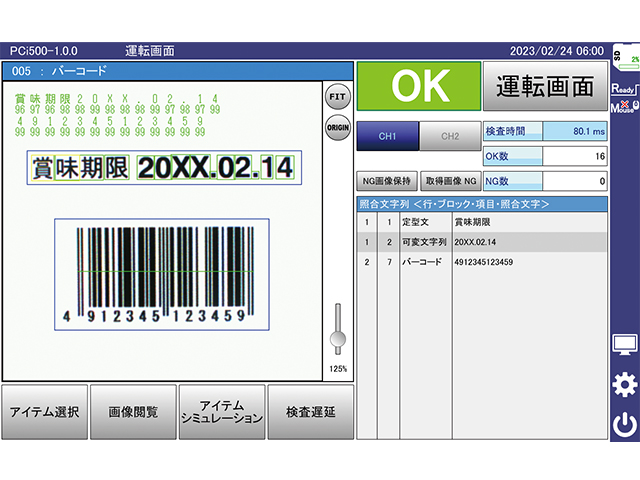This screenshot has width=640, height=480.
Task: Open アイテム選択 button
Action: 44,412
